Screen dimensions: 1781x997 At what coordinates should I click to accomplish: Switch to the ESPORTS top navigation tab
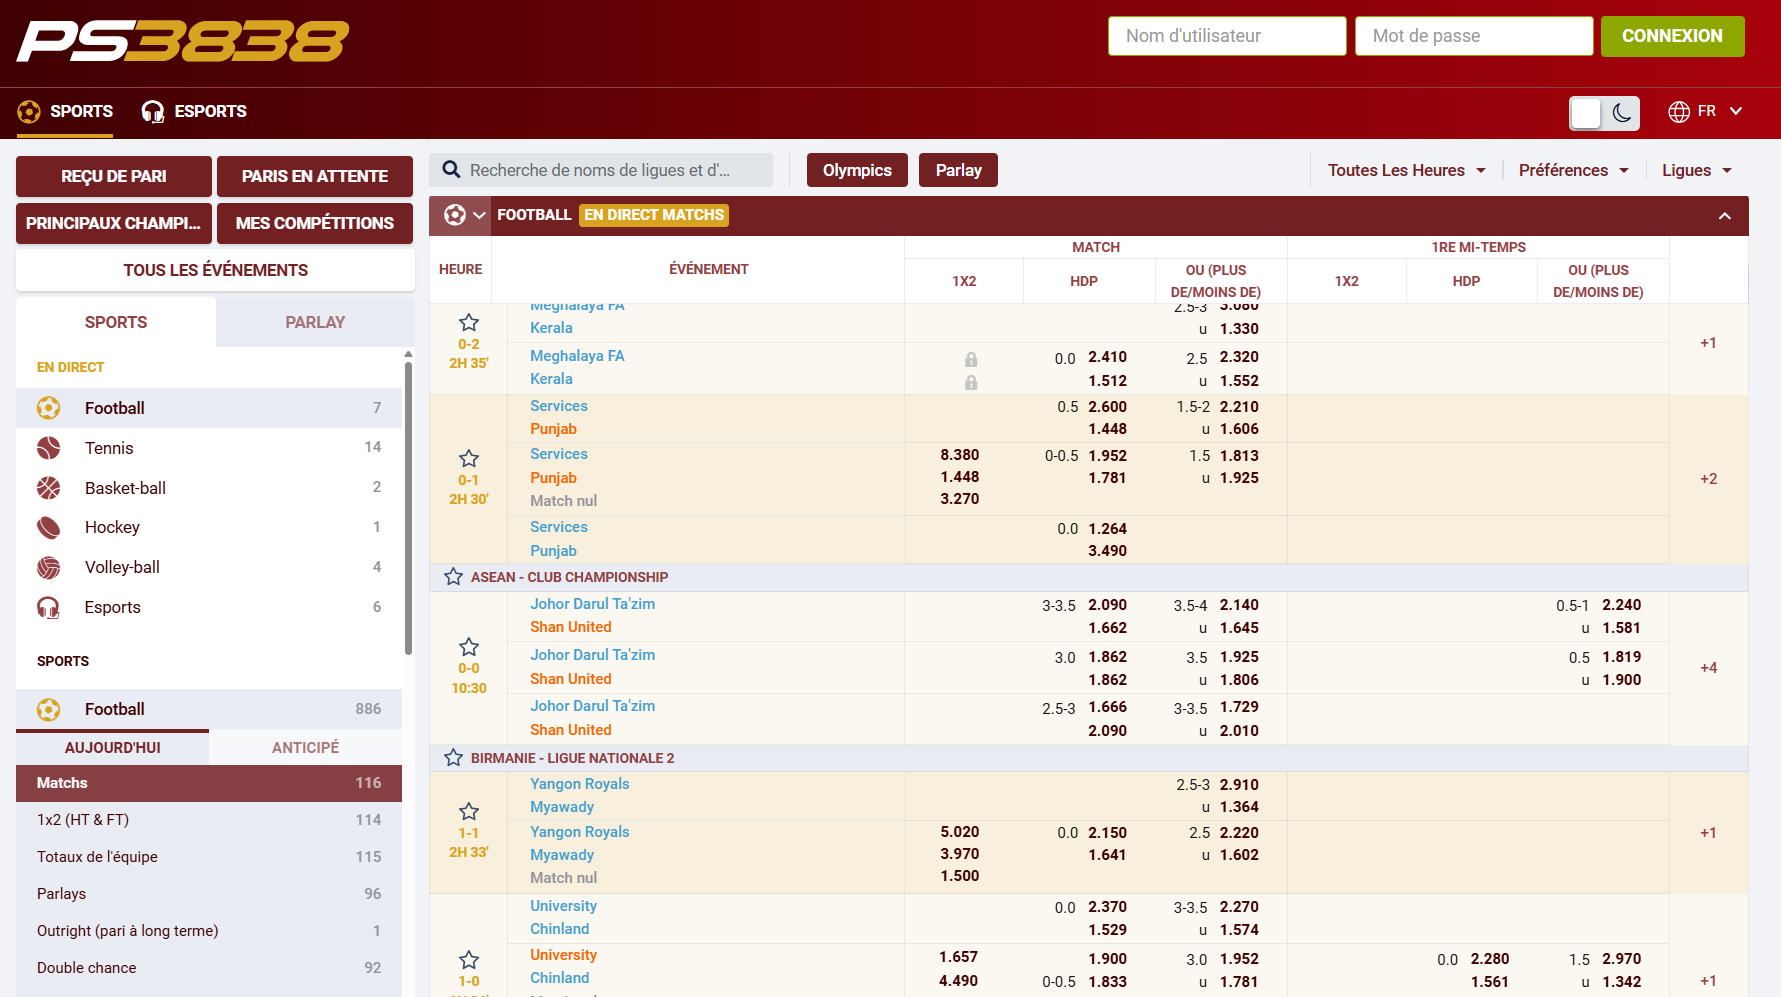(194, 112)
